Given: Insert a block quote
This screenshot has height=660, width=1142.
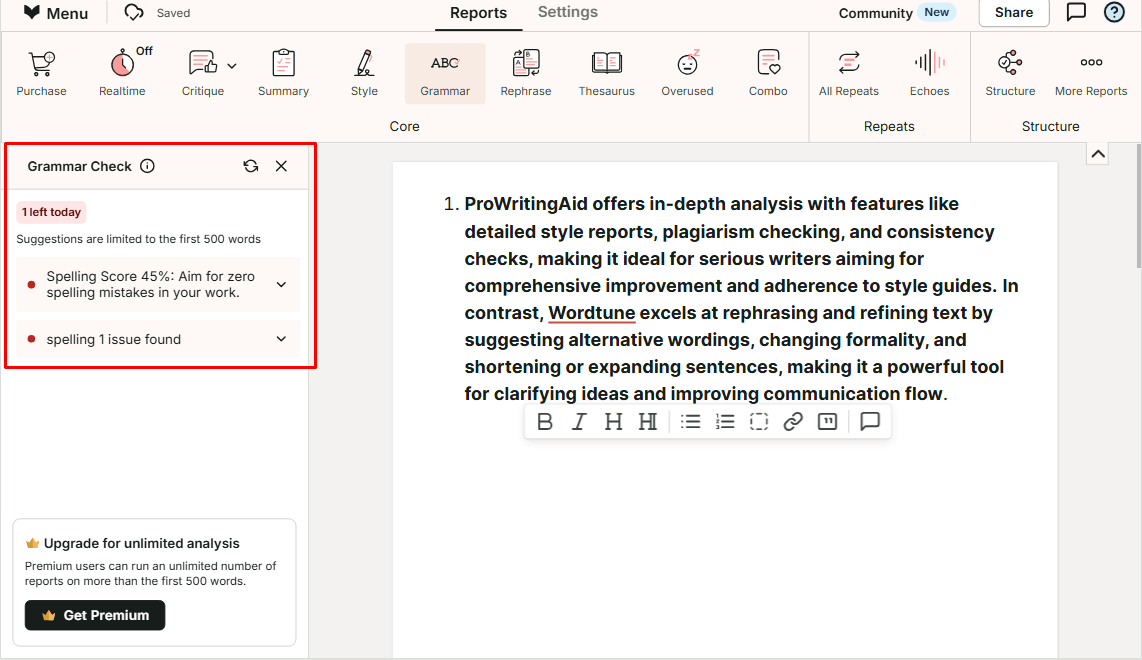Looking at the screenshot, I should (827, 422).
